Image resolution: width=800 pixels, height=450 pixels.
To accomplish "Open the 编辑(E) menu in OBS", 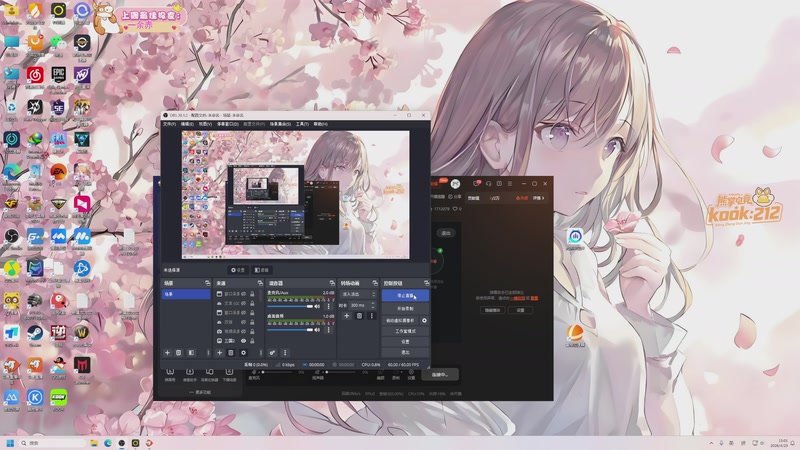I will coord(187,124).
